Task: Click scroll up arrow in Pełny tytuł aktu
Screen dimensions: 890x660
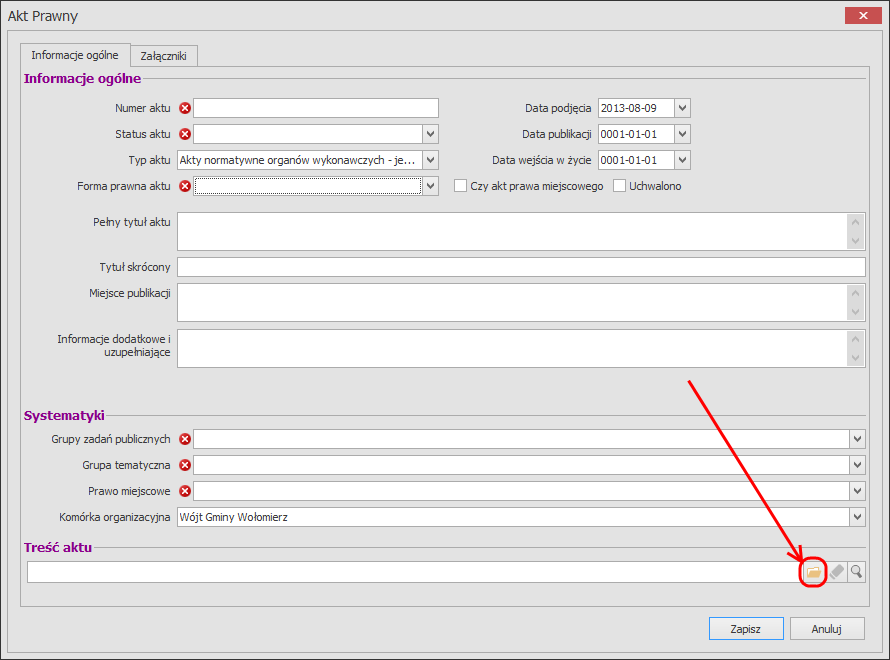Action: [x=855, y=222]
